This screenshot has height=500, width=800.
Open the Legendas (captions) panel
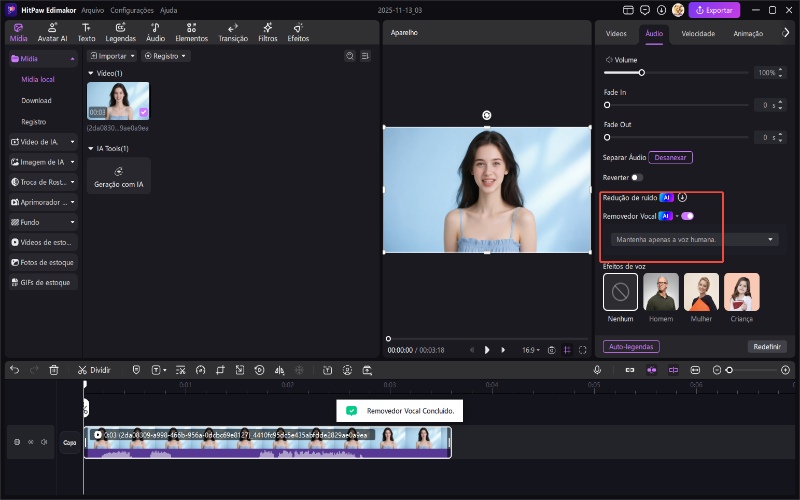coord(120,32)
